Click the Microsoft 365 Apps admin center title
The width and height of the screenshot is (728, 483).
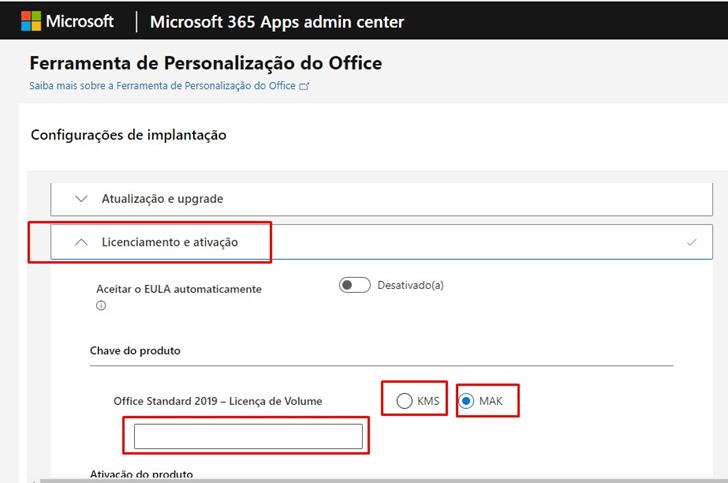[277, 22]
